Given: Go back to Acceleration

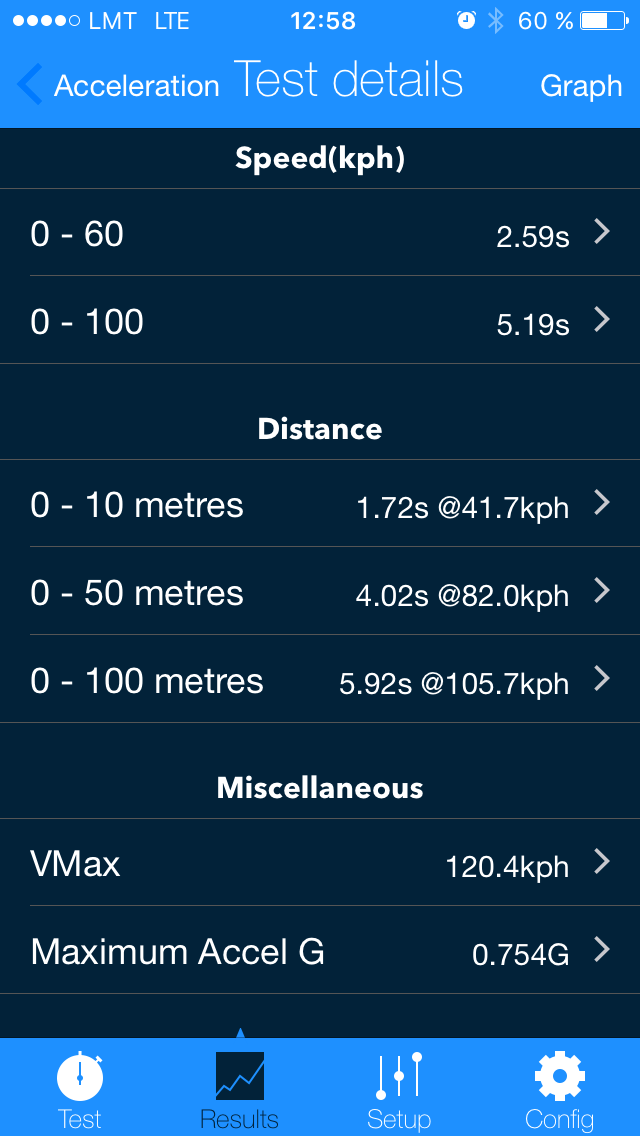Looking at the screenshot, I should coord(136,86).
